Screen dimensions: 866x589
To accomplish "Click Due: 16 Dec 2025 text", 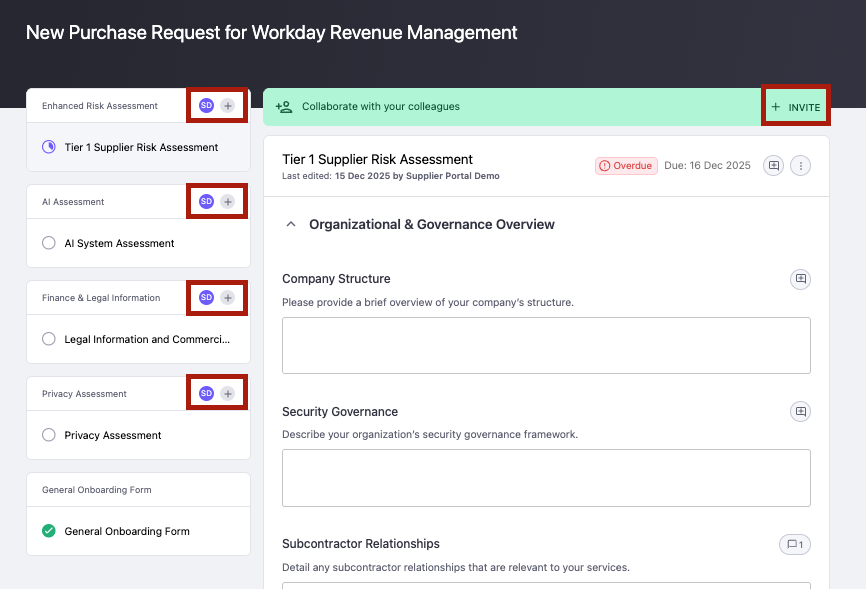I will click(707, 166).
